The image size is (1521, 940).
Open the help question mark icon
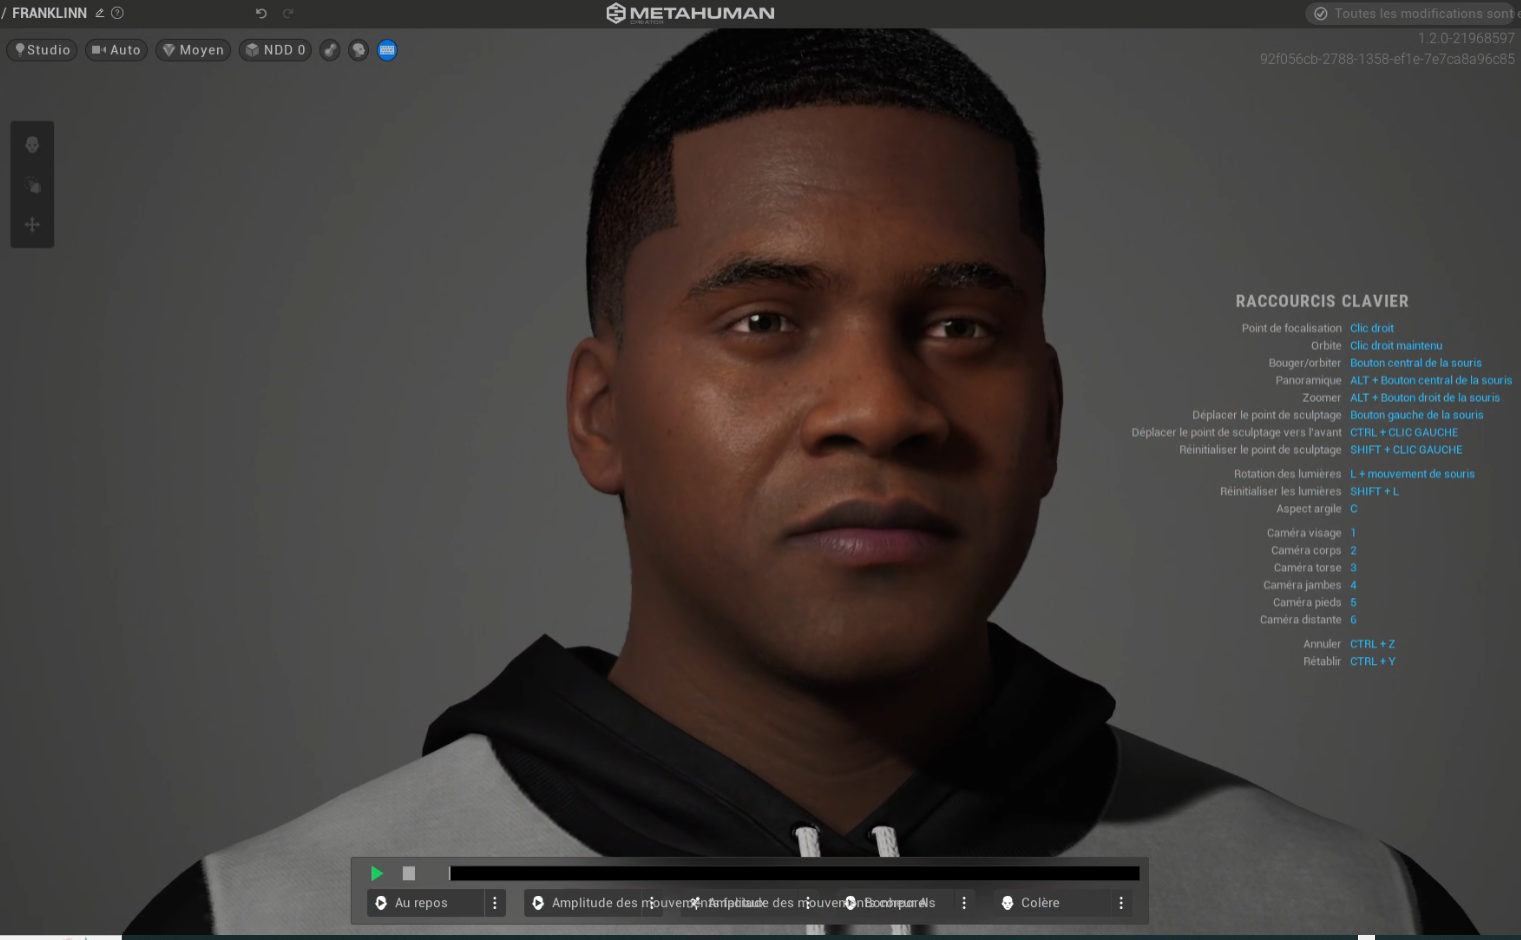(x=117, y=13)
